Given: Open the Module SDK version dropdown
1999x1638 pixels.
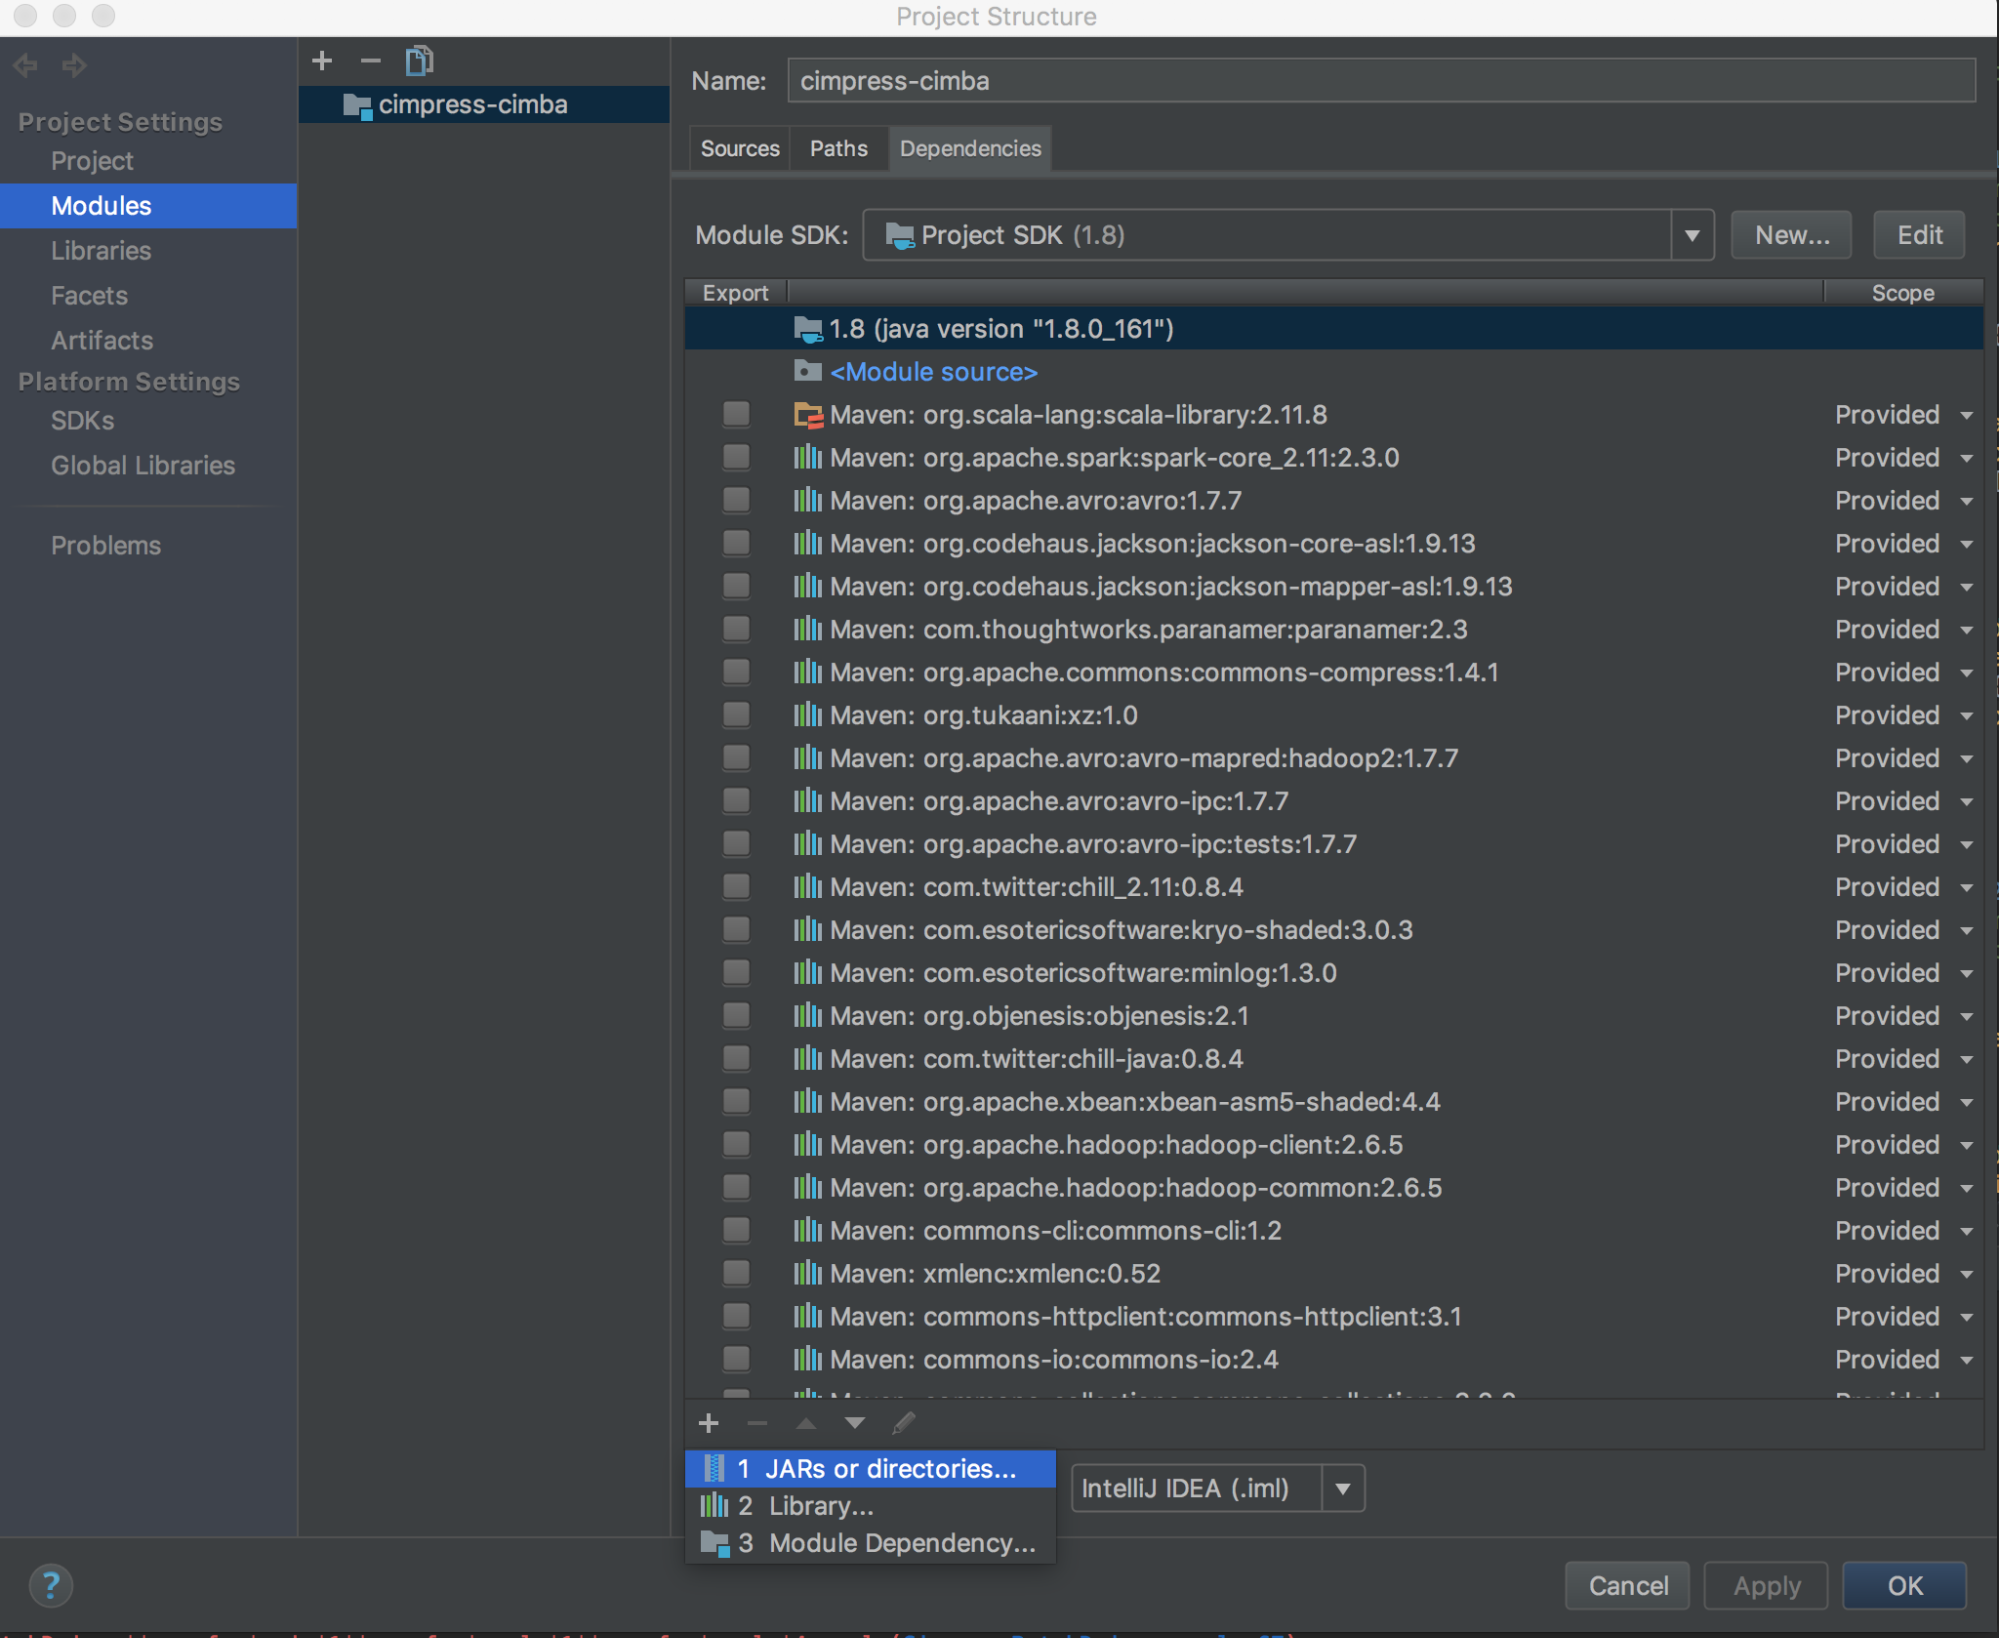Looking at the screenshot, I should click(x=1694, y=234).
